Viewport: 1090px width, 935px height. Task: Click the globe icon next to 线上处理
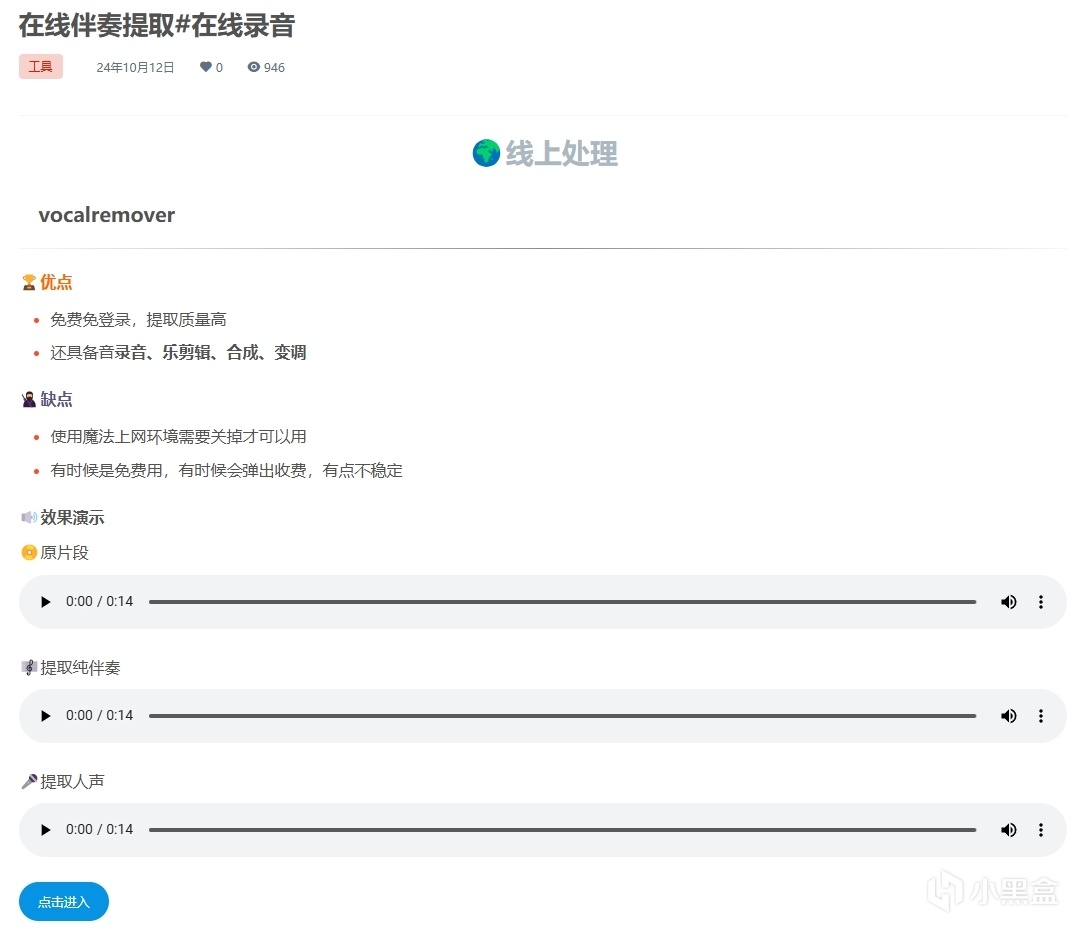pyautogui.click(x=486, y=153)
